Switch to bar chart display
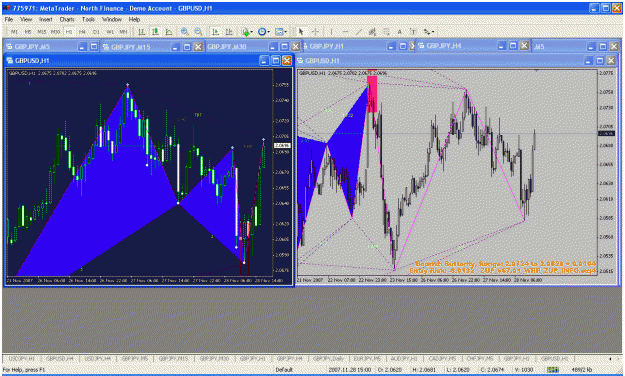The width and height of the screenshot is (625, 376). click(142, 32)
